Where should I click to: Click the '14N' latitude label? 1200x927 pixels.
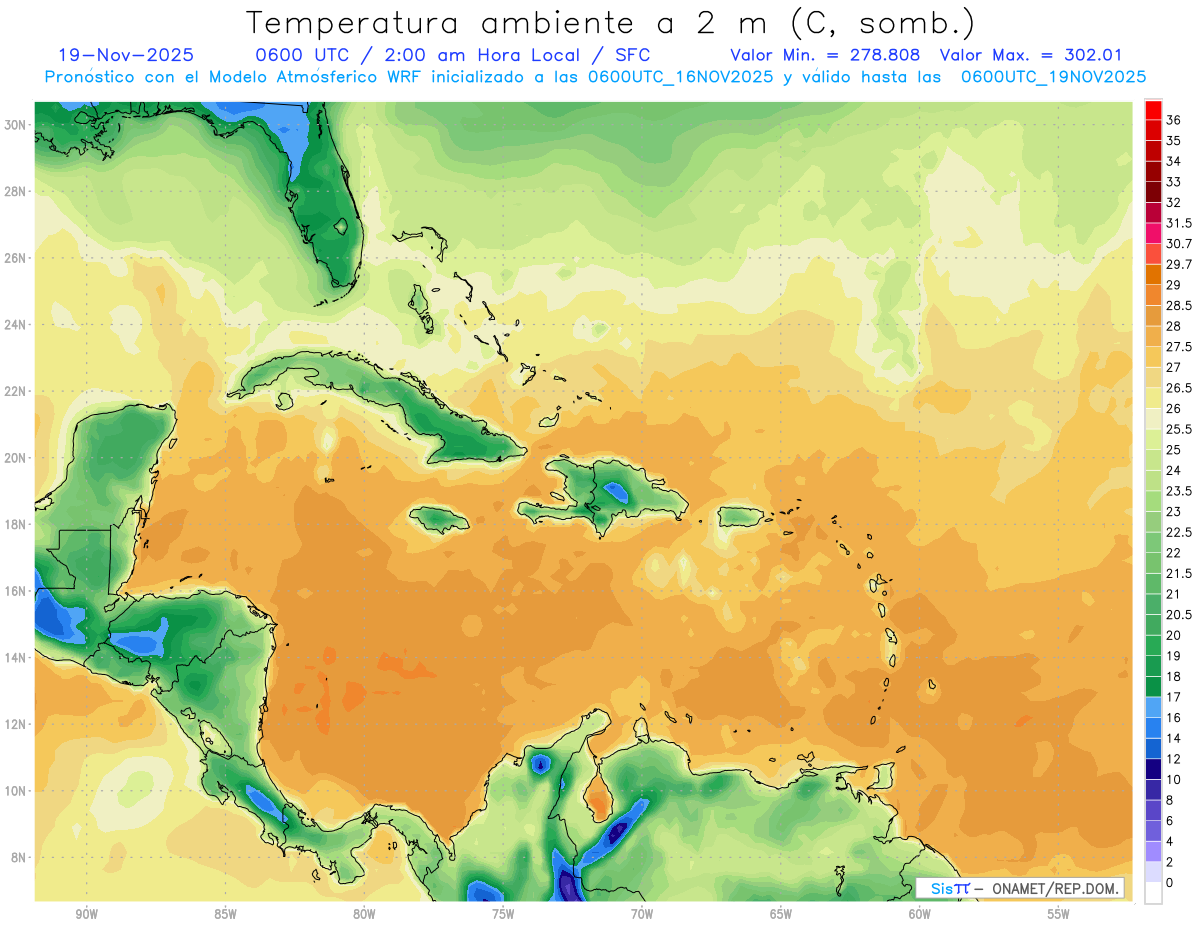pos(15,657)
